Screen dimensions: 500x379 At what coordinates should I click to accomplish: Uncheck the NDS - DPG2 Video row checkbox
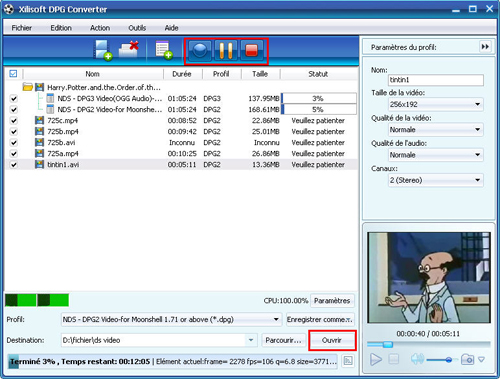(x=14, y=110)
